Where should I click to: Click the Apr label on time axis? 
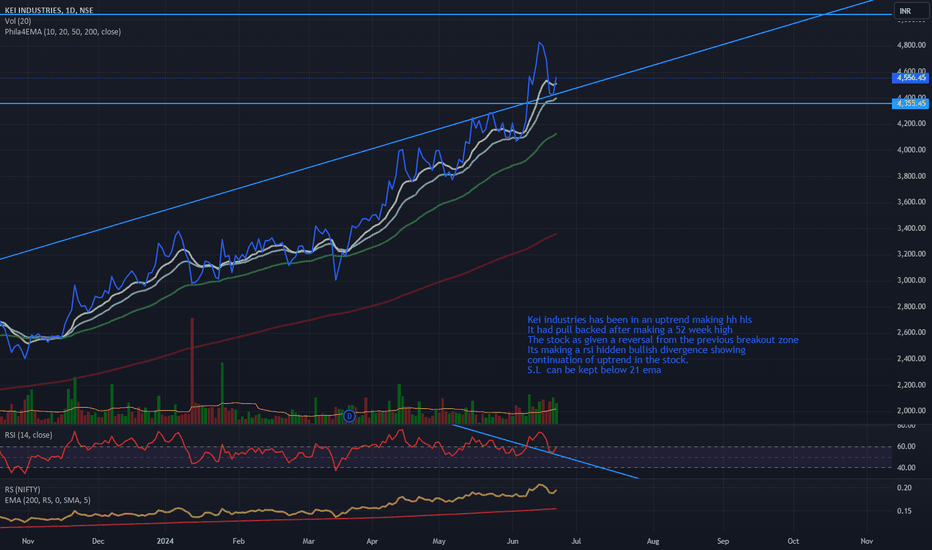(x=372, y=541)
